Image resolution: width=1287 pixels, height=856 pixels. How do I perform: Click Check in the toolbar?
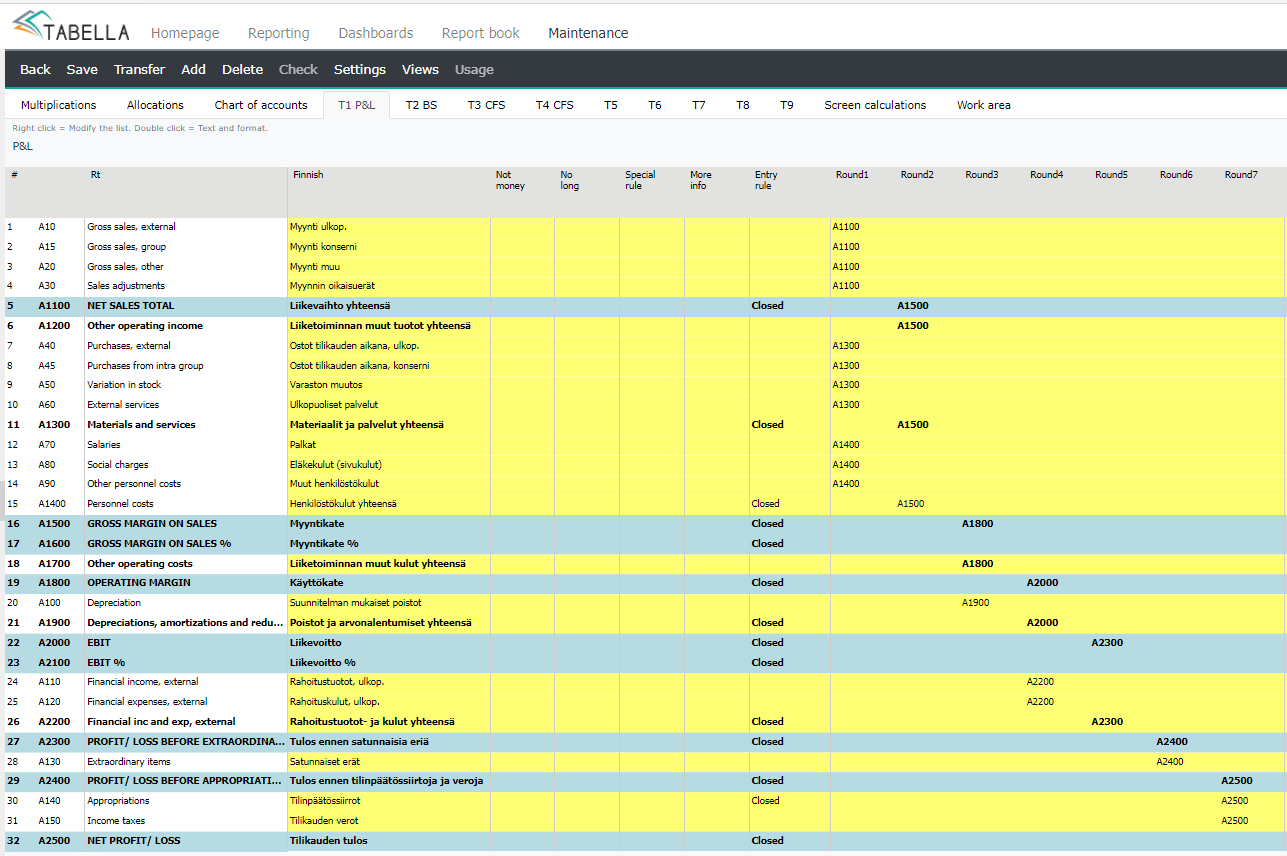pos(298,69)
